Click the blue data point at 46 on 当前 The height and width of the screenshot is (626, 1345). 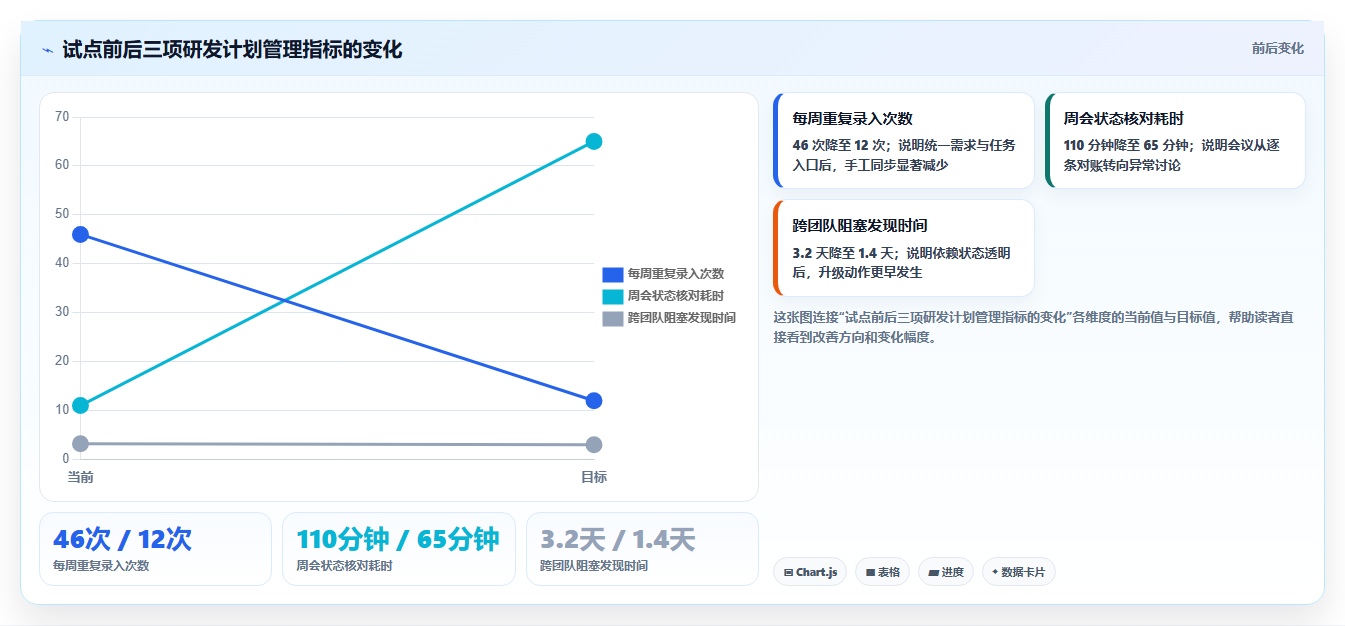pos(81,235)
